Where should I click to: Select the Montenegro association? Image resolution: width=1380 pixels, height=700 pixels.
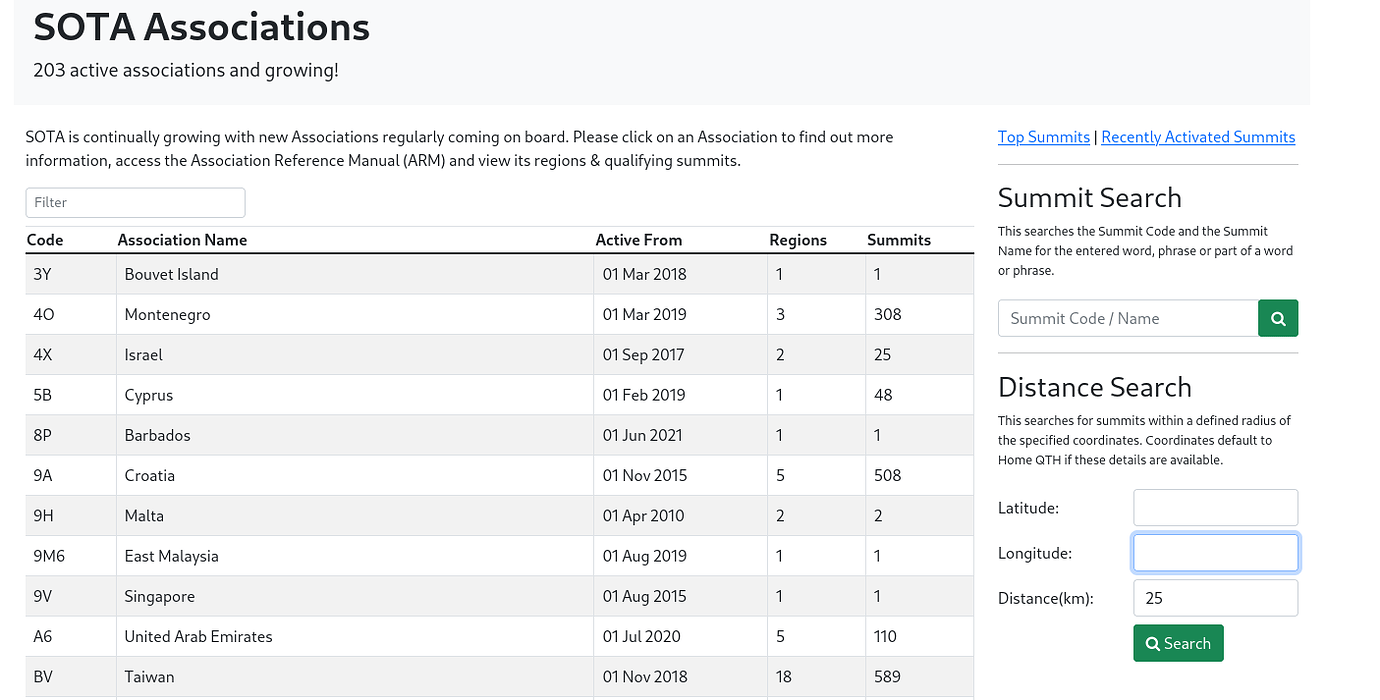[x=167, y=314]
